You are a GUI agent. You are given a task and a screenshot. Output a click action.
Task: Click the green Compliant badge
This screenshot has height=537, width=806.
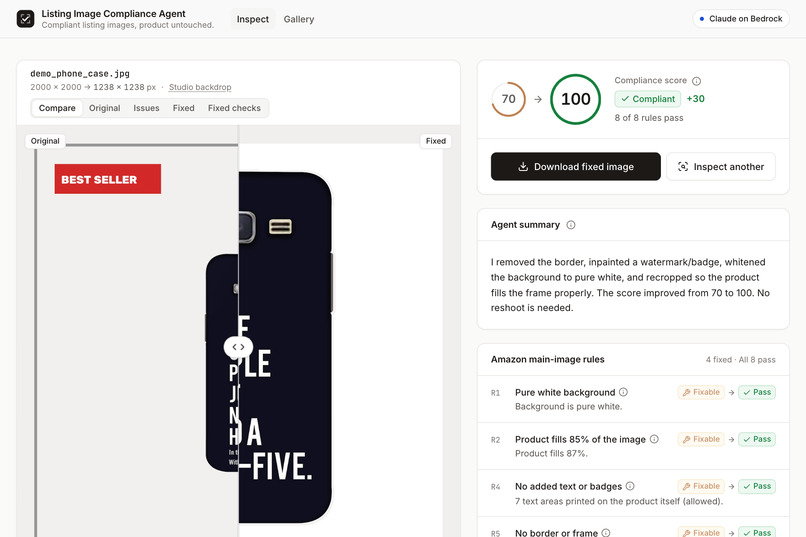click(x=648, y=99)
